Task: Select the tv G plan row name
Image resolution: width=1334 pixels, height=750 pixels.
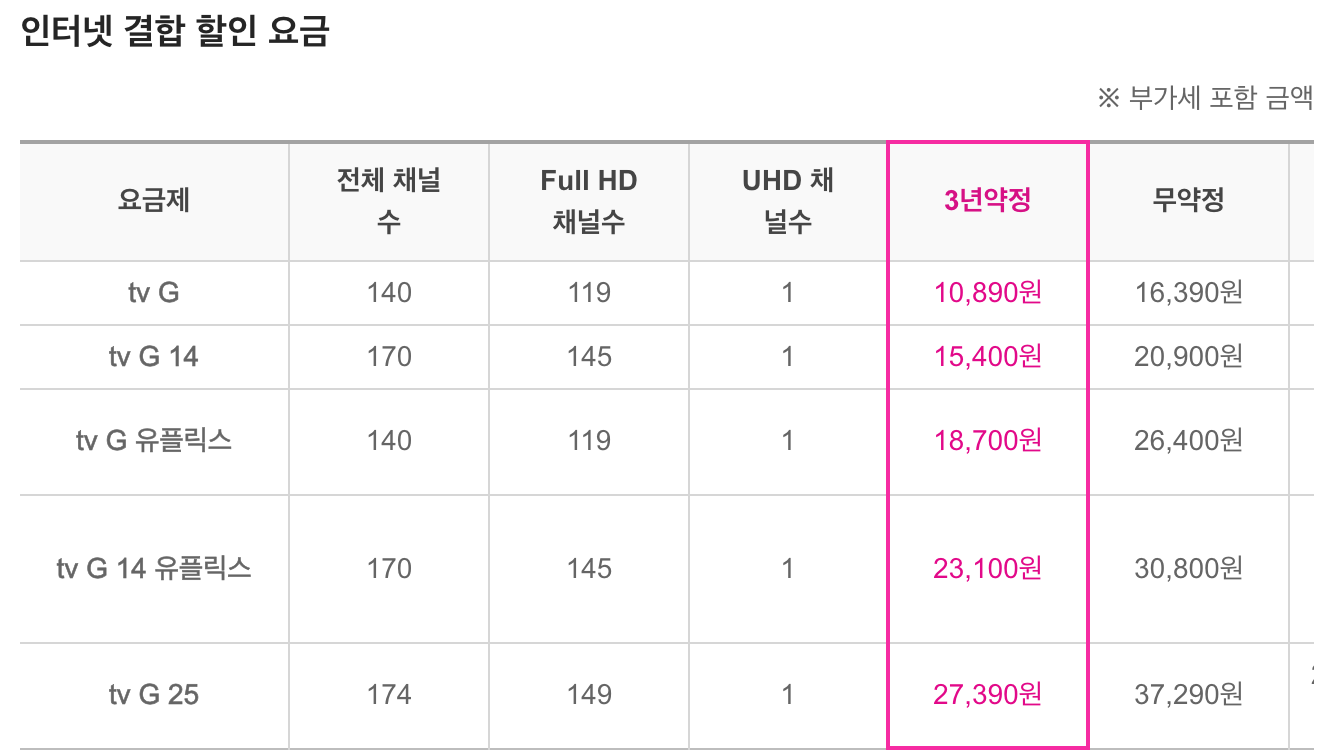Action: click(154, 292)
